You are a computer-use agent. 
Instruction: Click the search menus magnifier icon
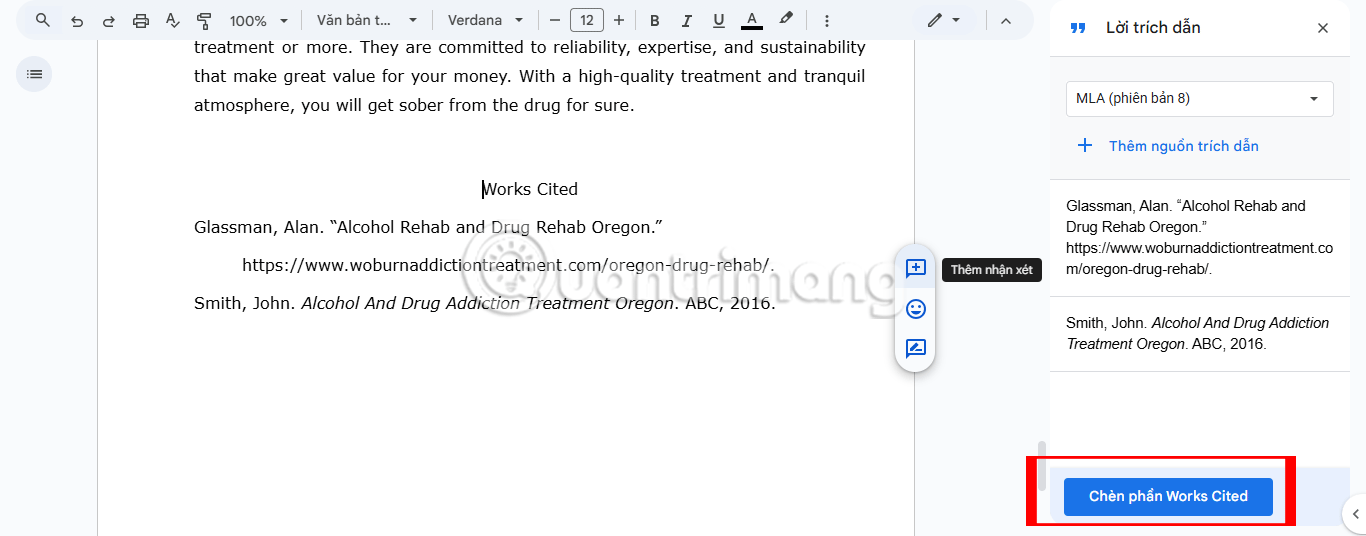(42, 20)
